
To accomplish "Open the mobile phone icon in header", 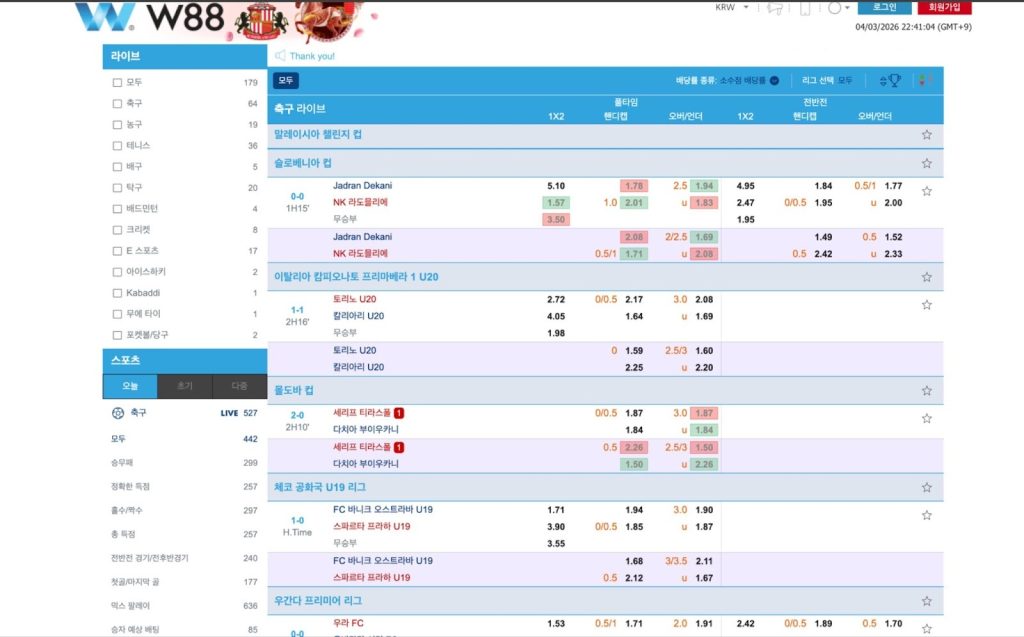I will point(805,8).
